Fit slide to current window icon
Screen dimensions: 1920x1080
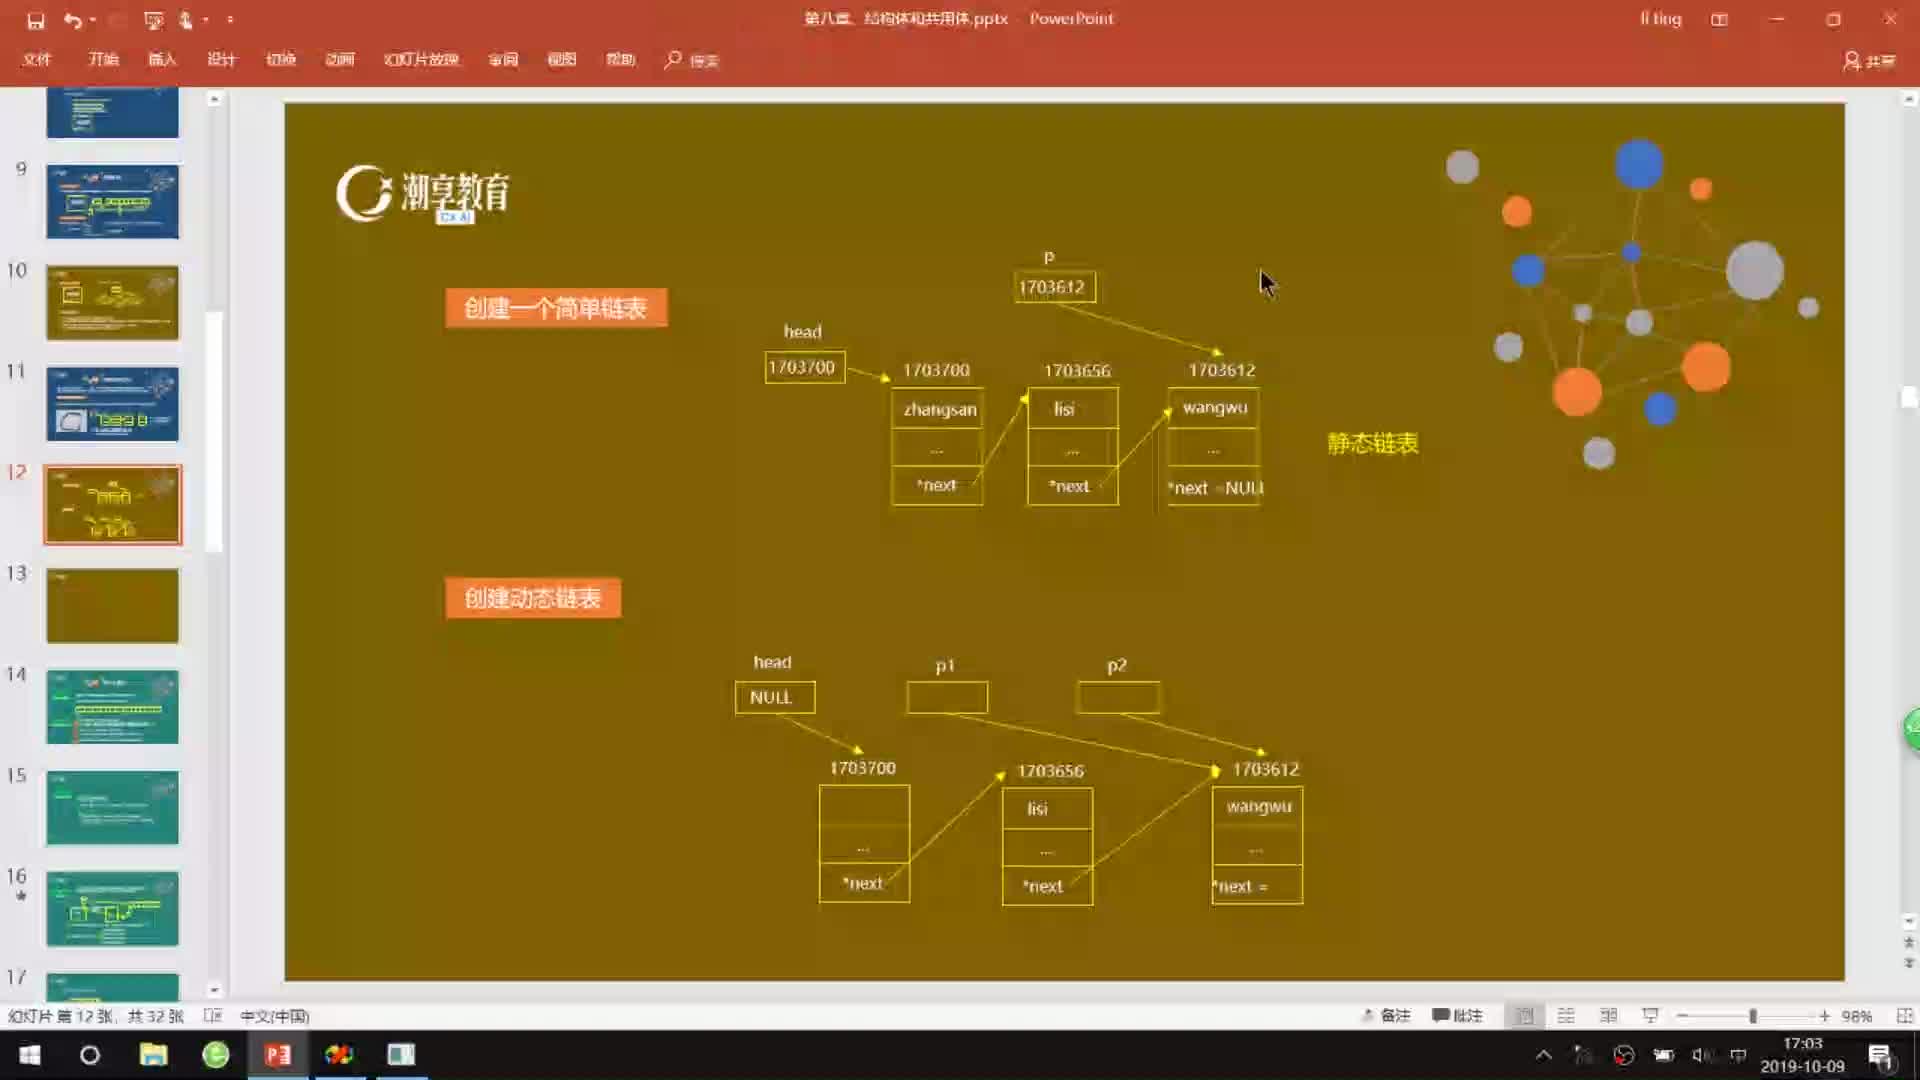coord(1904,1016)
